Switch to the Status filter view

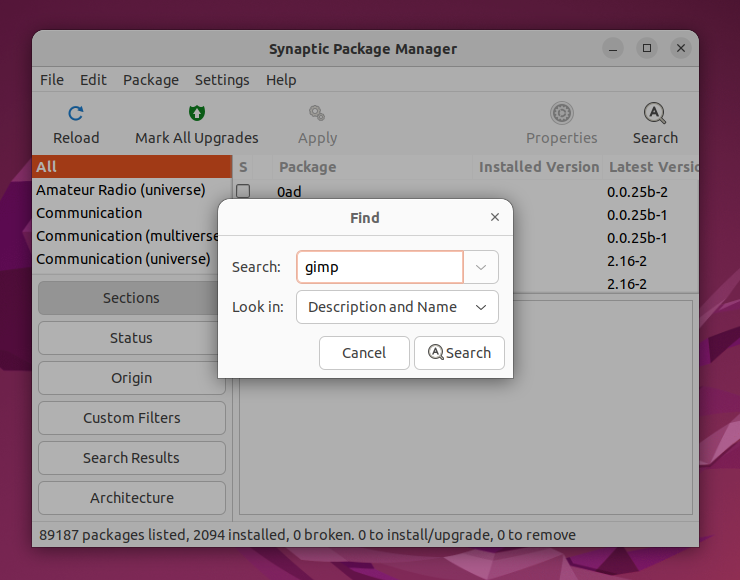(x=132, y=338)
